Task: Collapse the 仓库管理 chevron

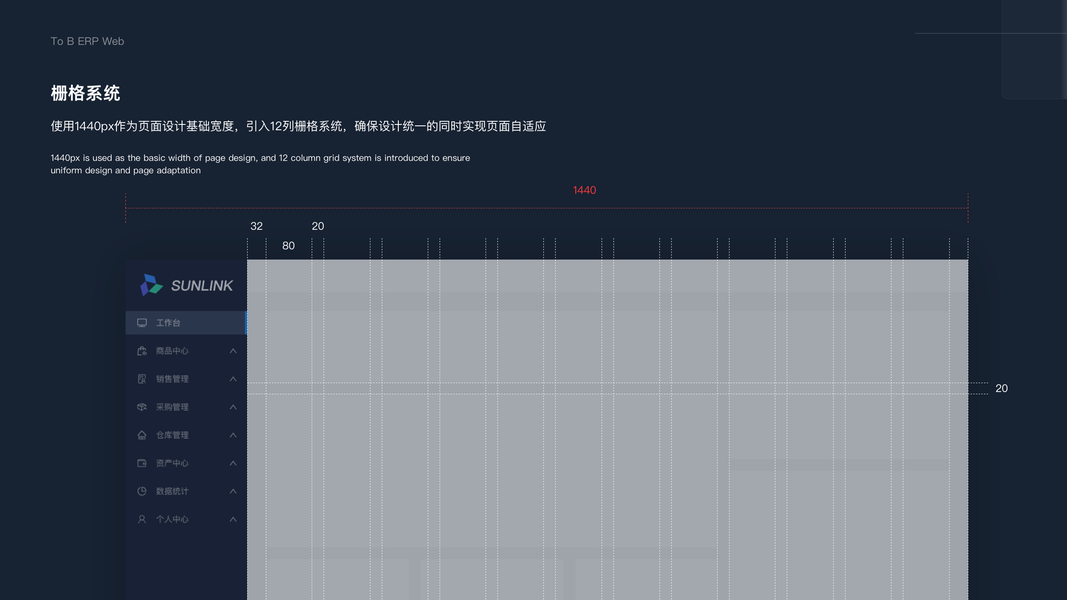Action: point(233,435)
